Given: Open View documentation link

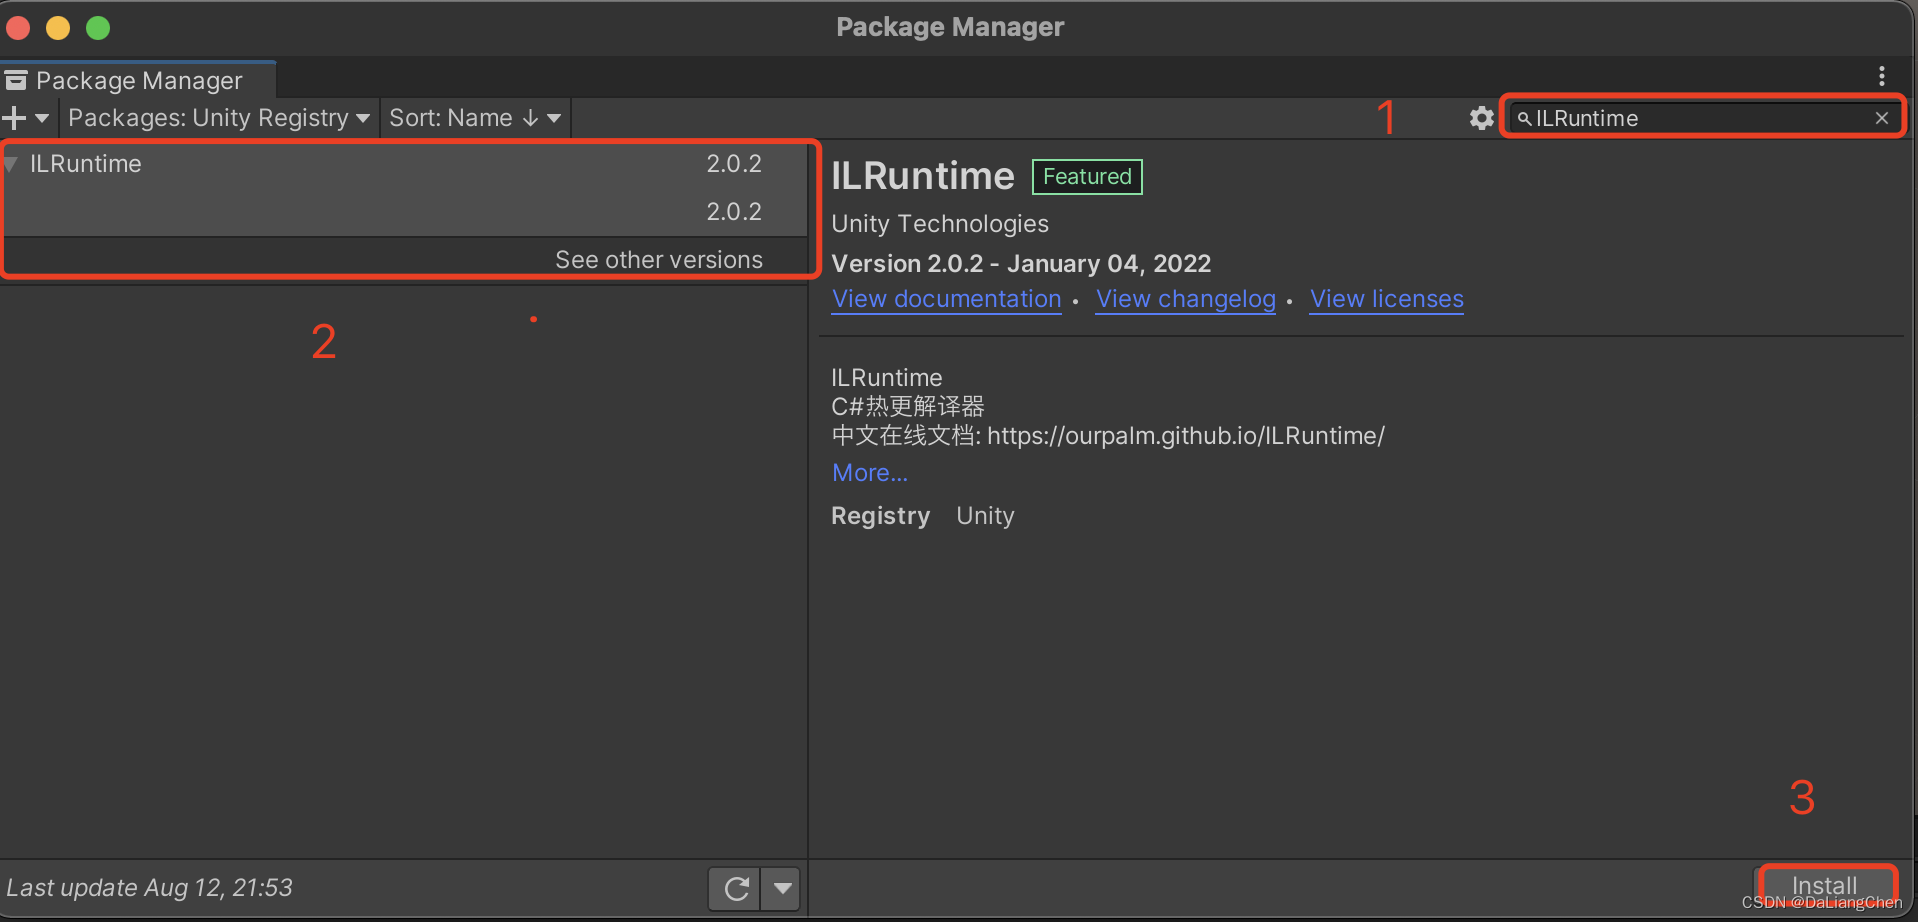Looking at the screenshot, I should click(x=945, y=298).
